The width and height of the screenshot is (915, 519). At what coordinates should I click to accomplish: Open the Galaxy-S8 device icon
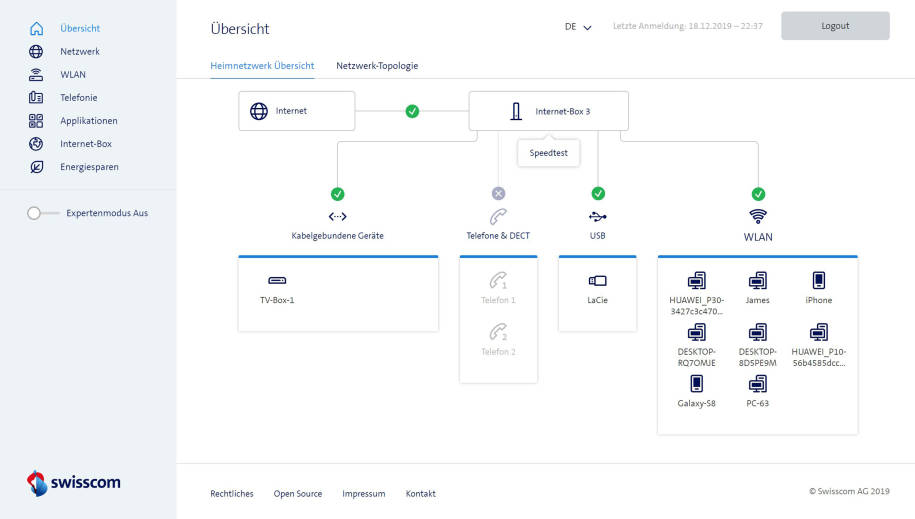[696, 384]
